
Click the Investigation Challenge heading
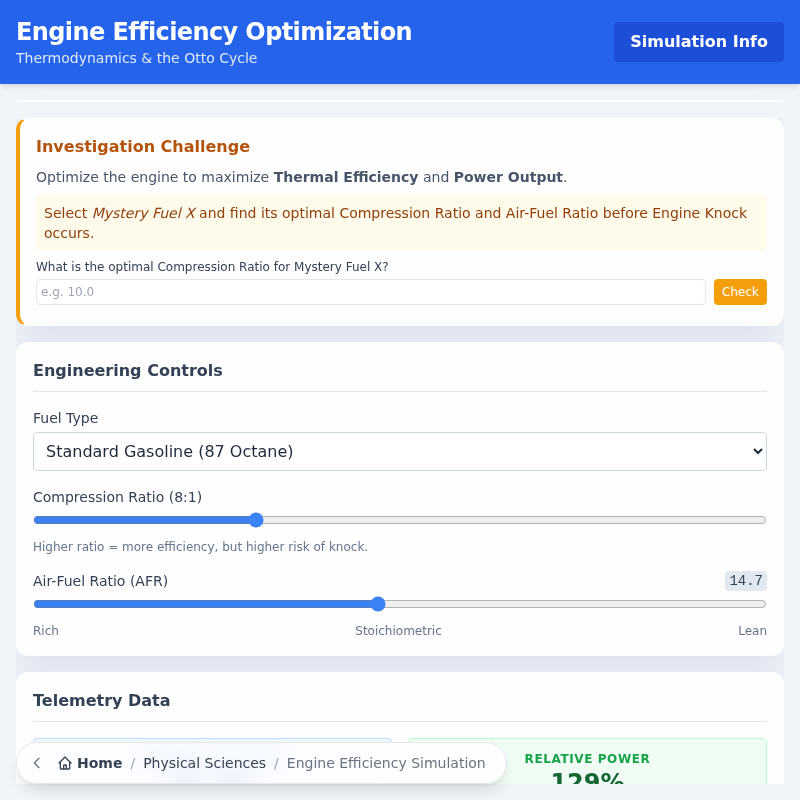tap(143, 146)
